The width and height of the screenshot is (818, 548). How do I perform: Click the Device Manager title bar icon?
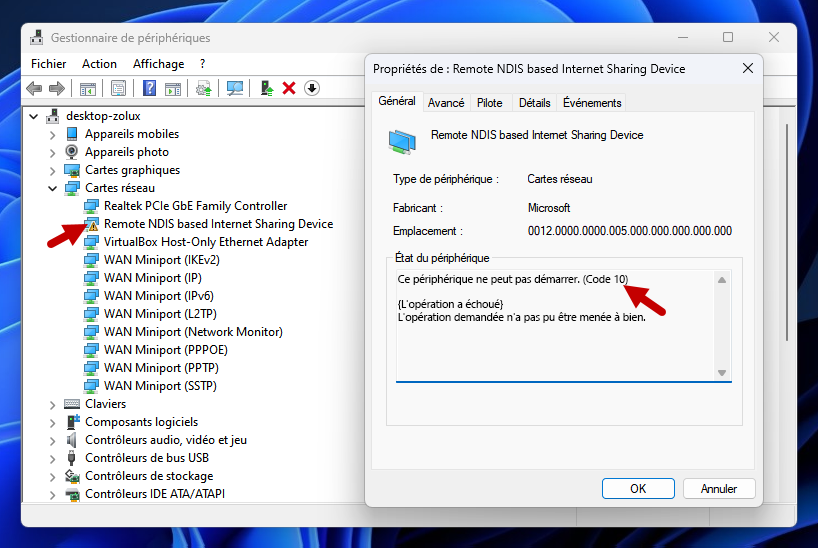37,38
